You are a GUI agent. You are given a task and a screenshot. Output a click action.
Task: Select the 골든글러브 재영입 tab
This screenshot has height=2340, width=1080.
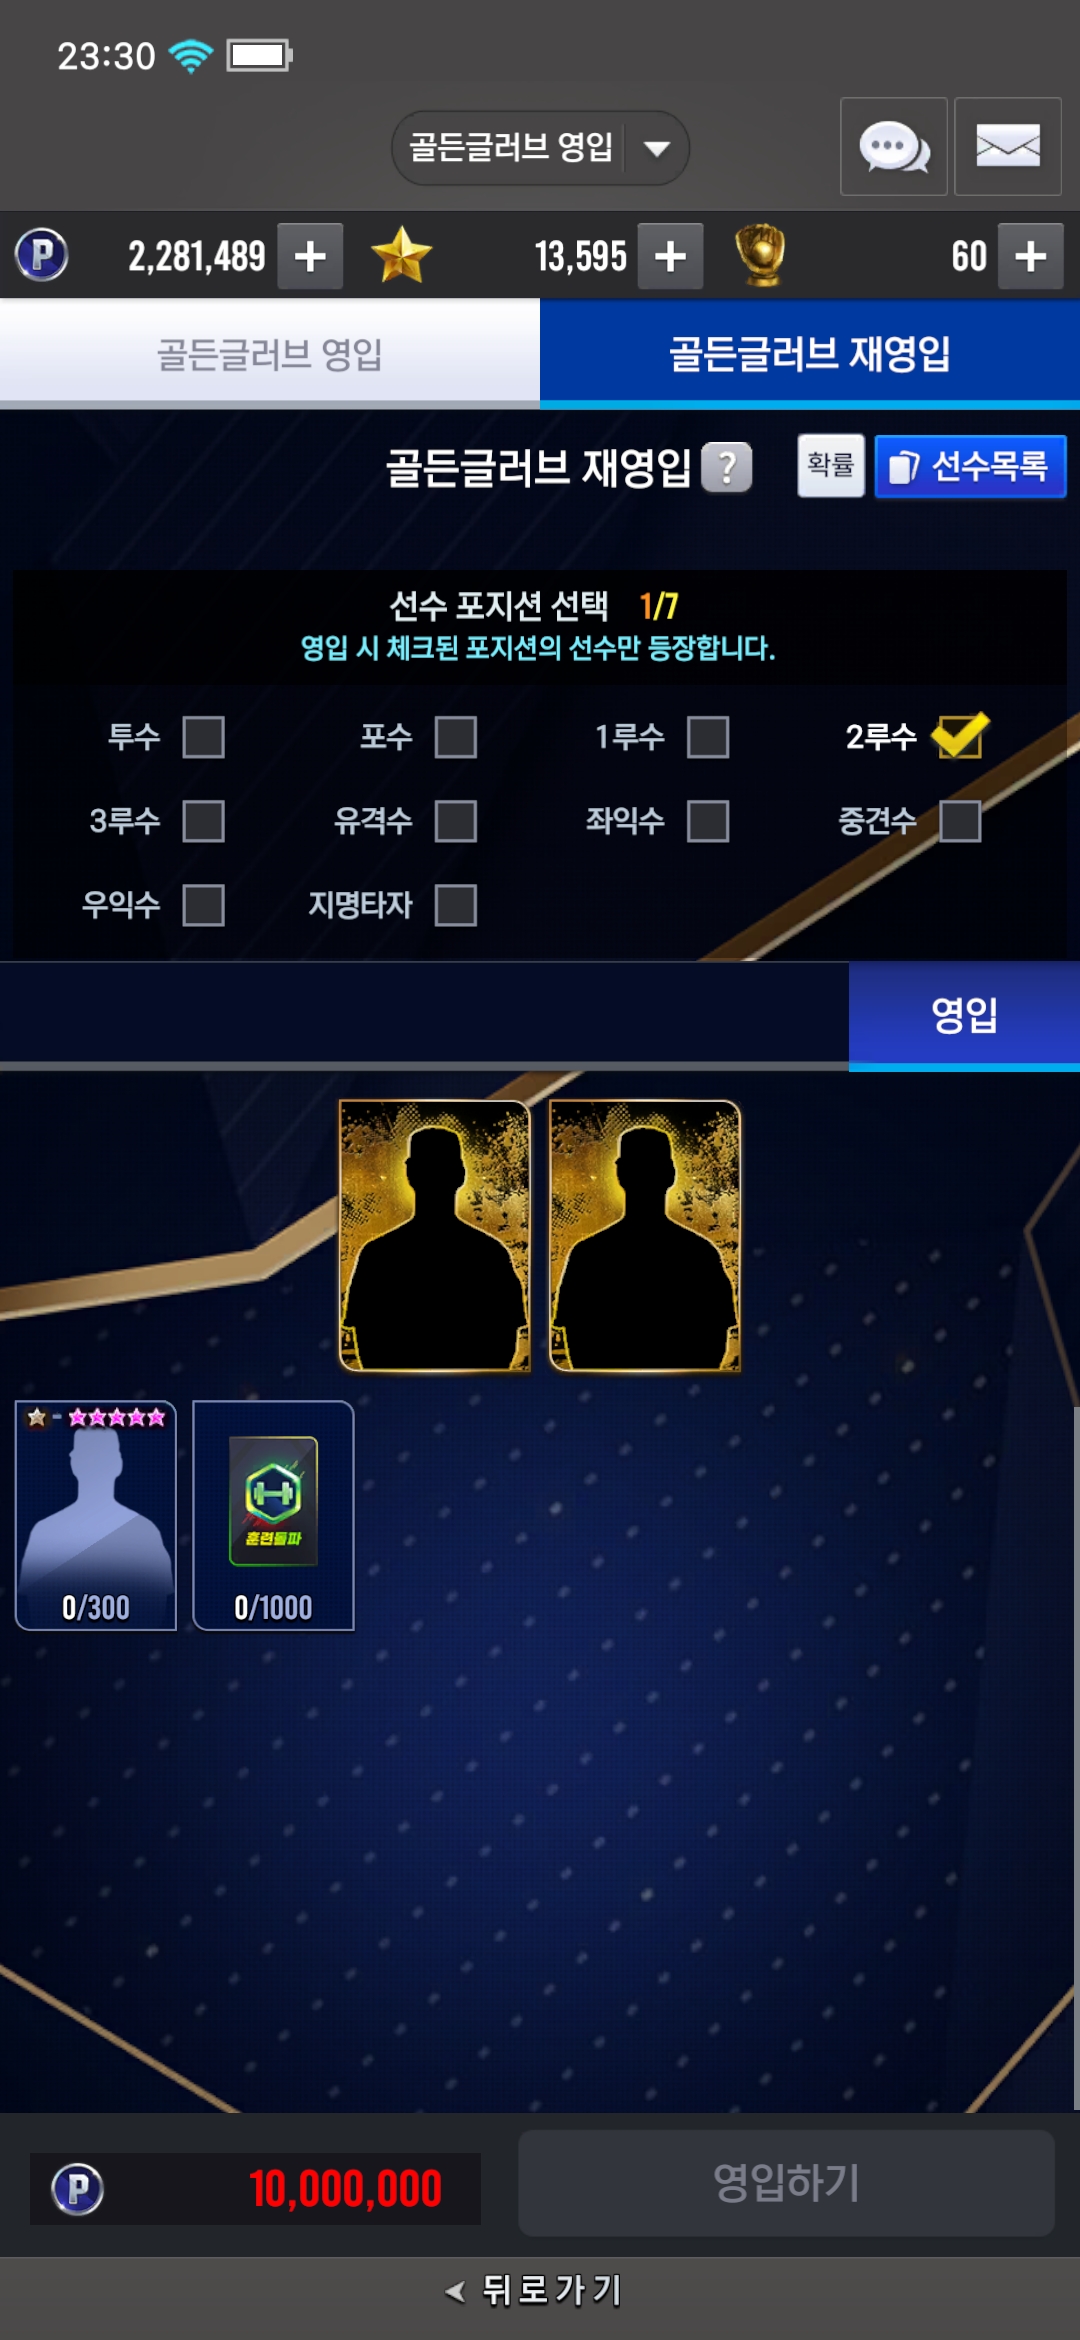tap(810, 354)
